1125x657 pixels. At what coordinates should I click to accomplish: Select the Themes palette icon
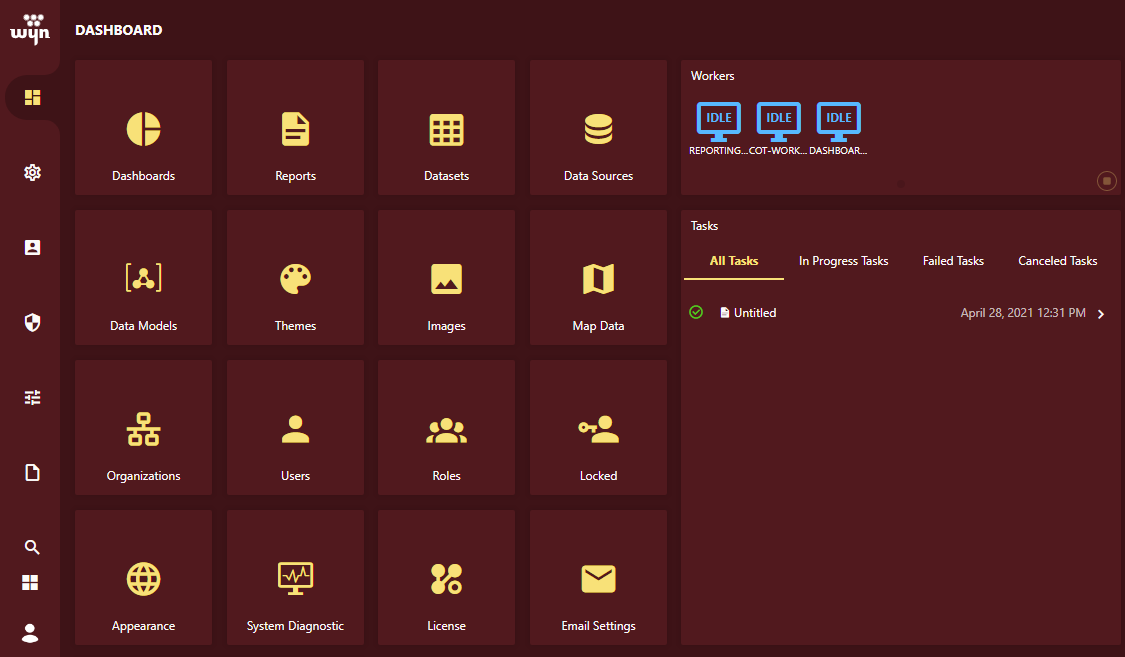coord(295,277)
